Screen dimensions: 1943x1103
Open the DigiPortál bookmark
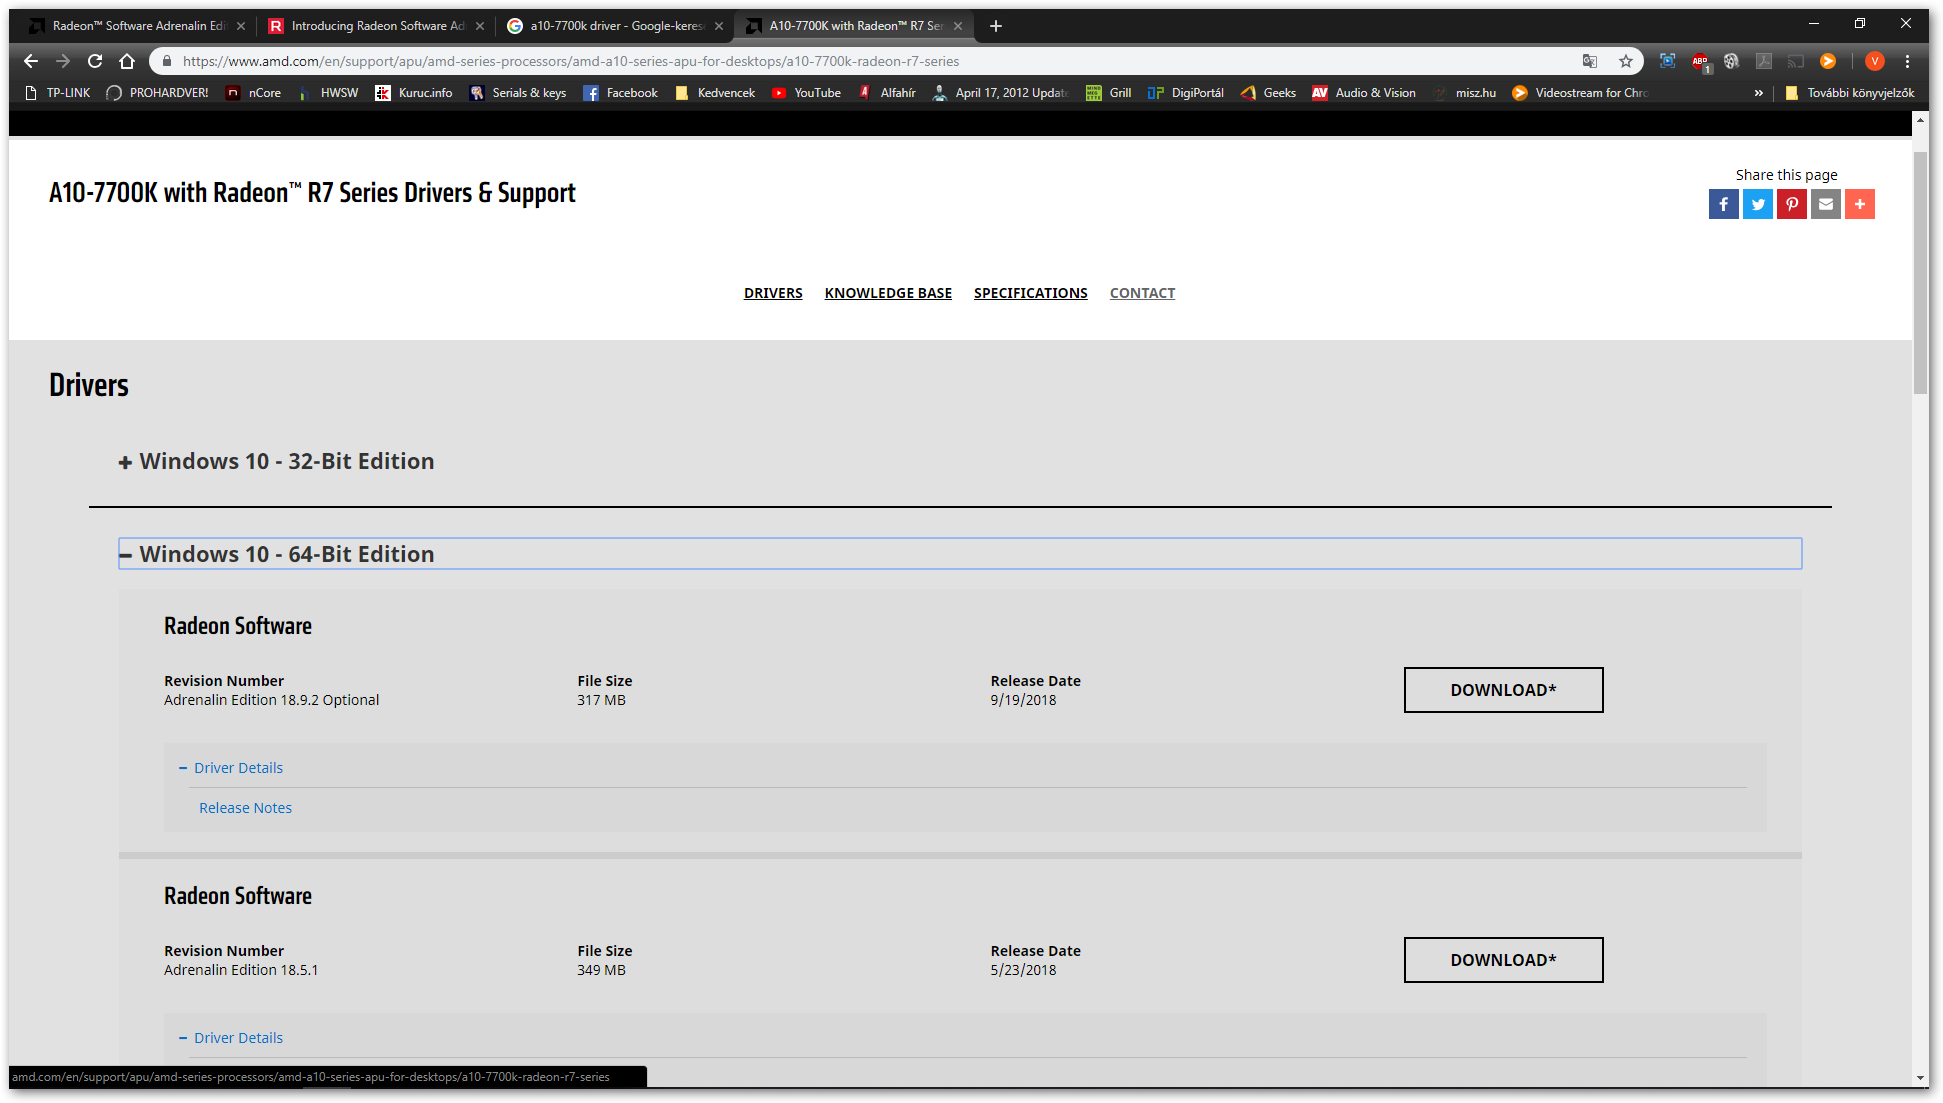[x=1186, y=93]
